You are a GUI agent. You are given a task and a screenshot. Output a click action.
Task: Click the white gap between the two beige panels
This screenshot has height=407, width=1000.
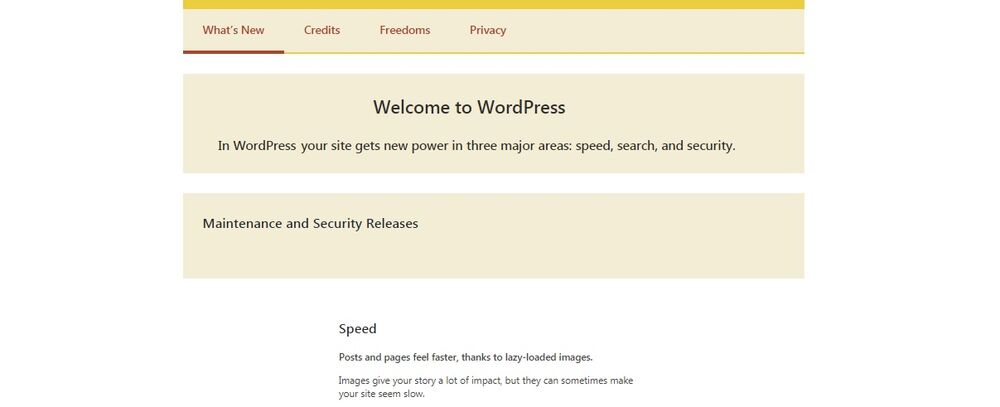(493, 183)
